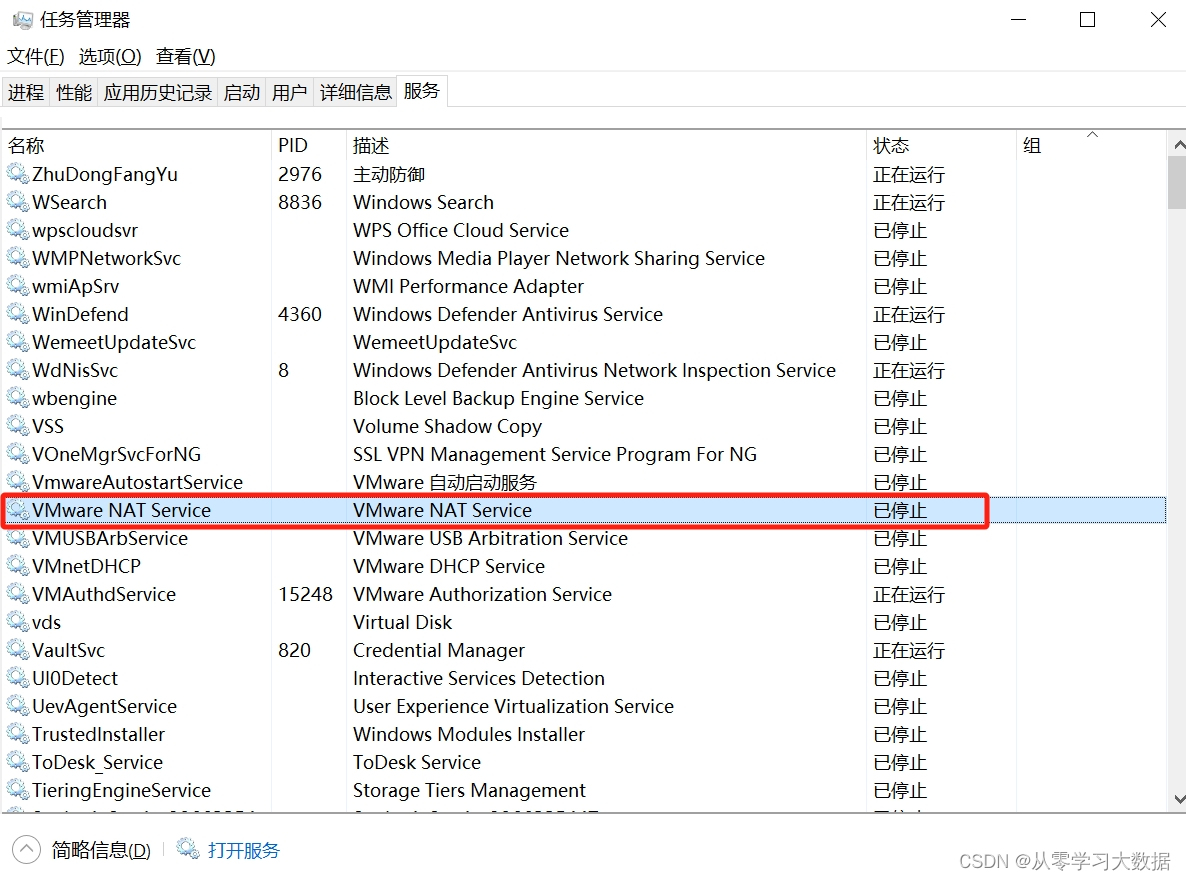
Task: Click the VMAuthdService gear icon
Action: tap(18, 594)
